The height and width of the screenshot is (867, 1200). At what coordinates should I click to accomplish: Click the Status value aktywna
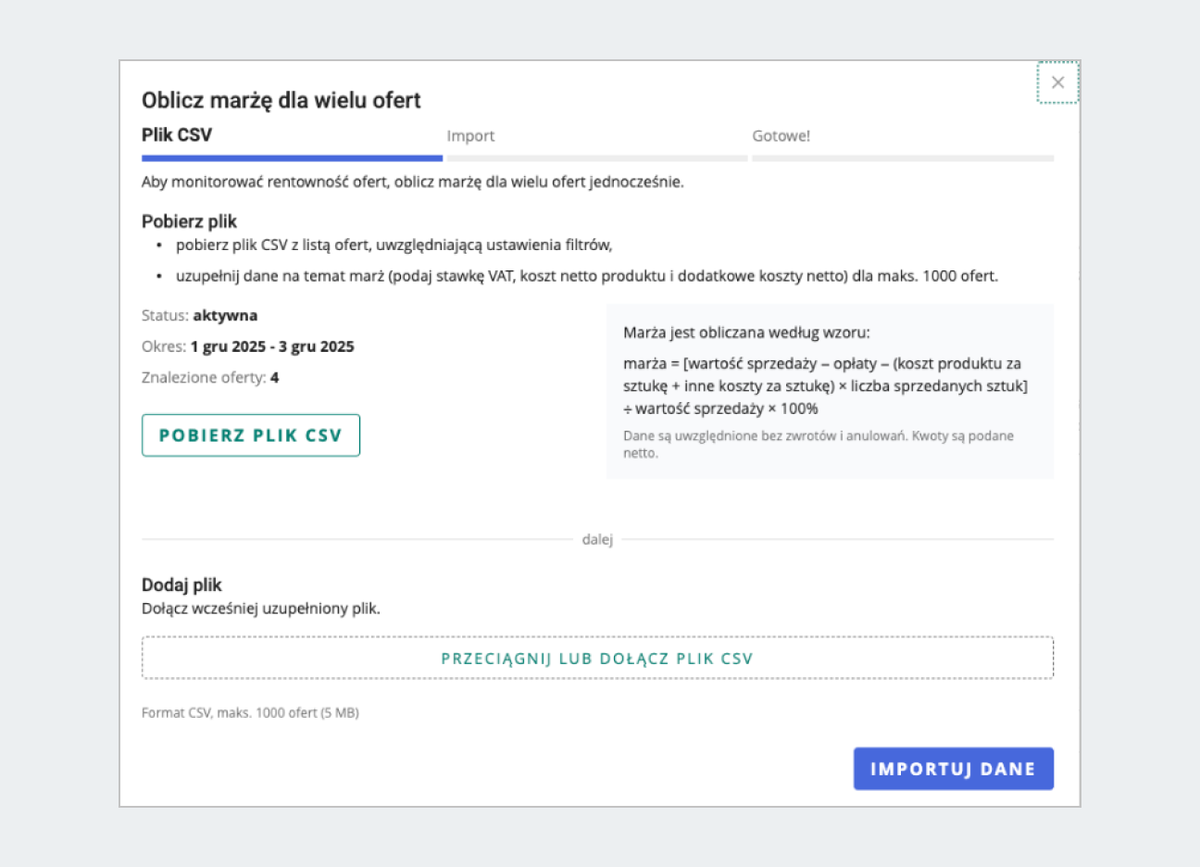225,315
